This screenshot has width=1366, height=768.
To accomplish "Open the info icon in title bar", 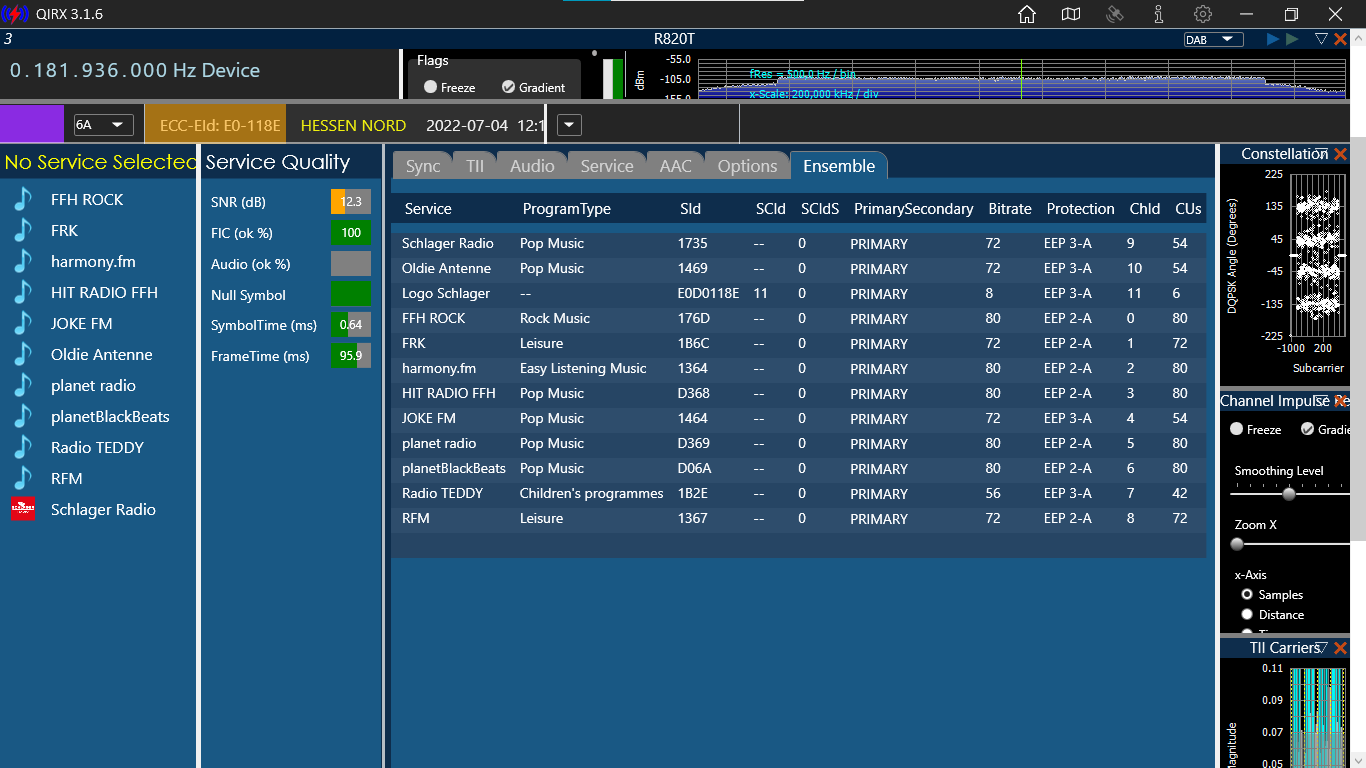I will [1158, 14].
